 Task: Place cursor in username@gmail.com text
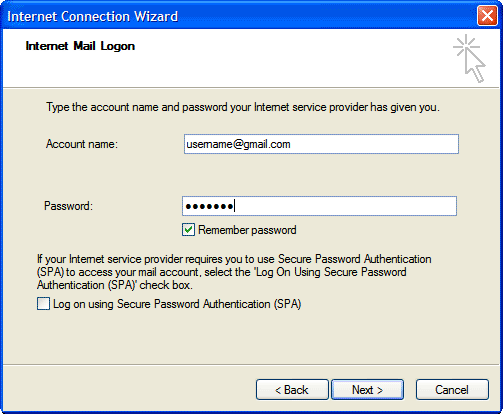[x=238, y=144]
